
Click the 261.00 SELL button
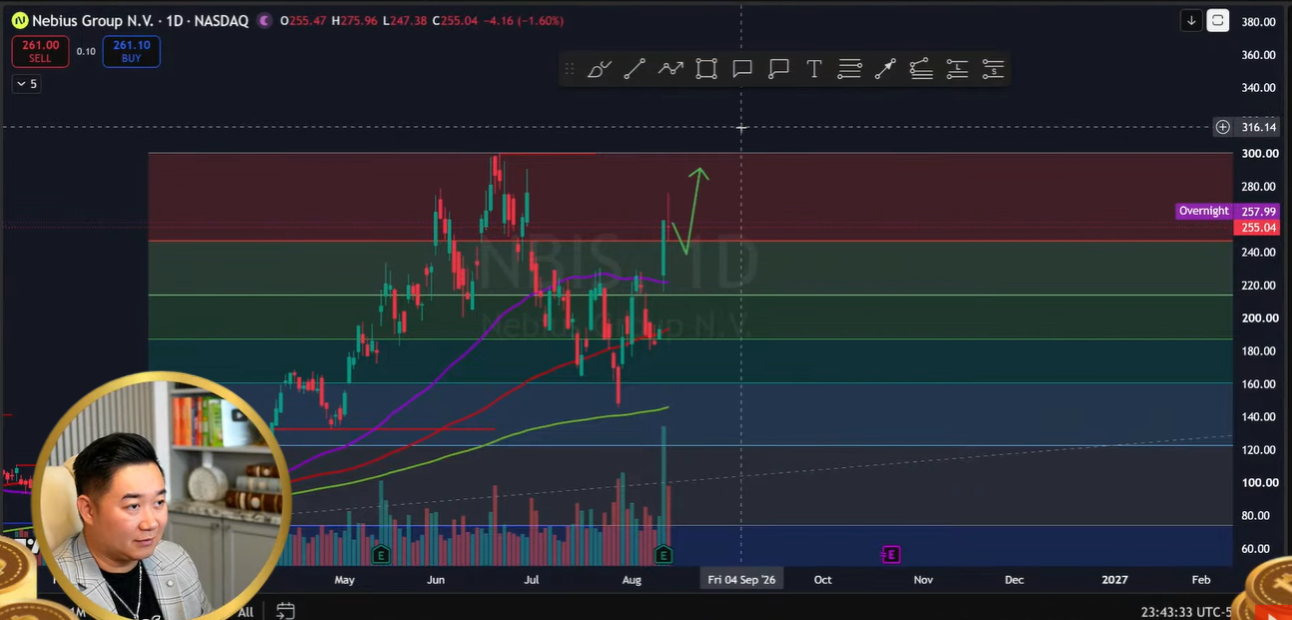(x=40, y=51)
